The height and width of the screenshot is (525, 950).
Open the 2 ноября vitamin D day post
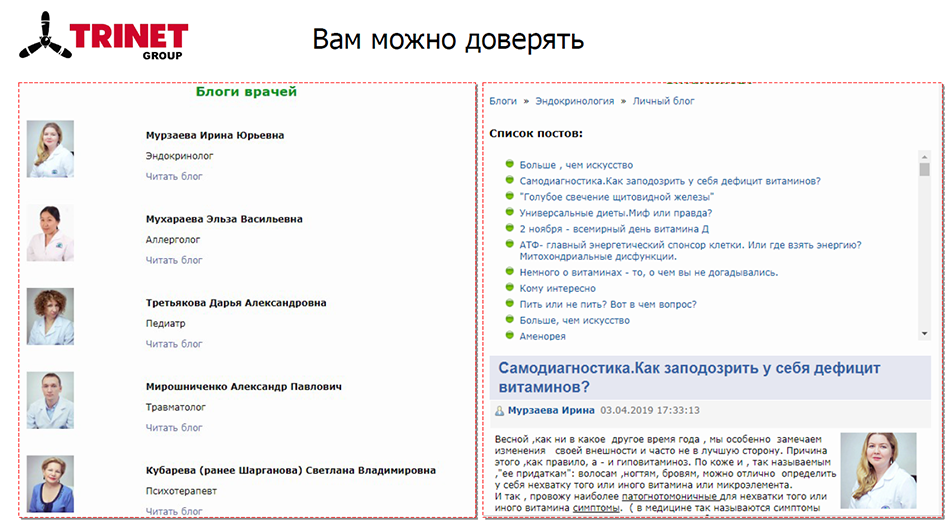point(614,229)
